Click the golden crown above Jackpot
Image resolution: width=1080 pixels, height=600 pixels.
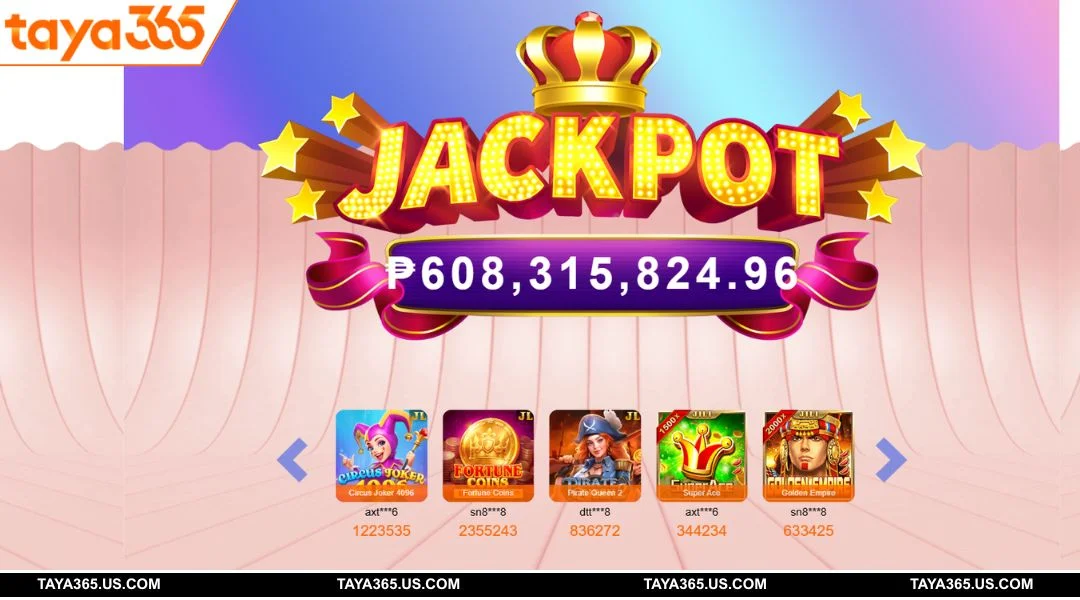coord(588,62)
